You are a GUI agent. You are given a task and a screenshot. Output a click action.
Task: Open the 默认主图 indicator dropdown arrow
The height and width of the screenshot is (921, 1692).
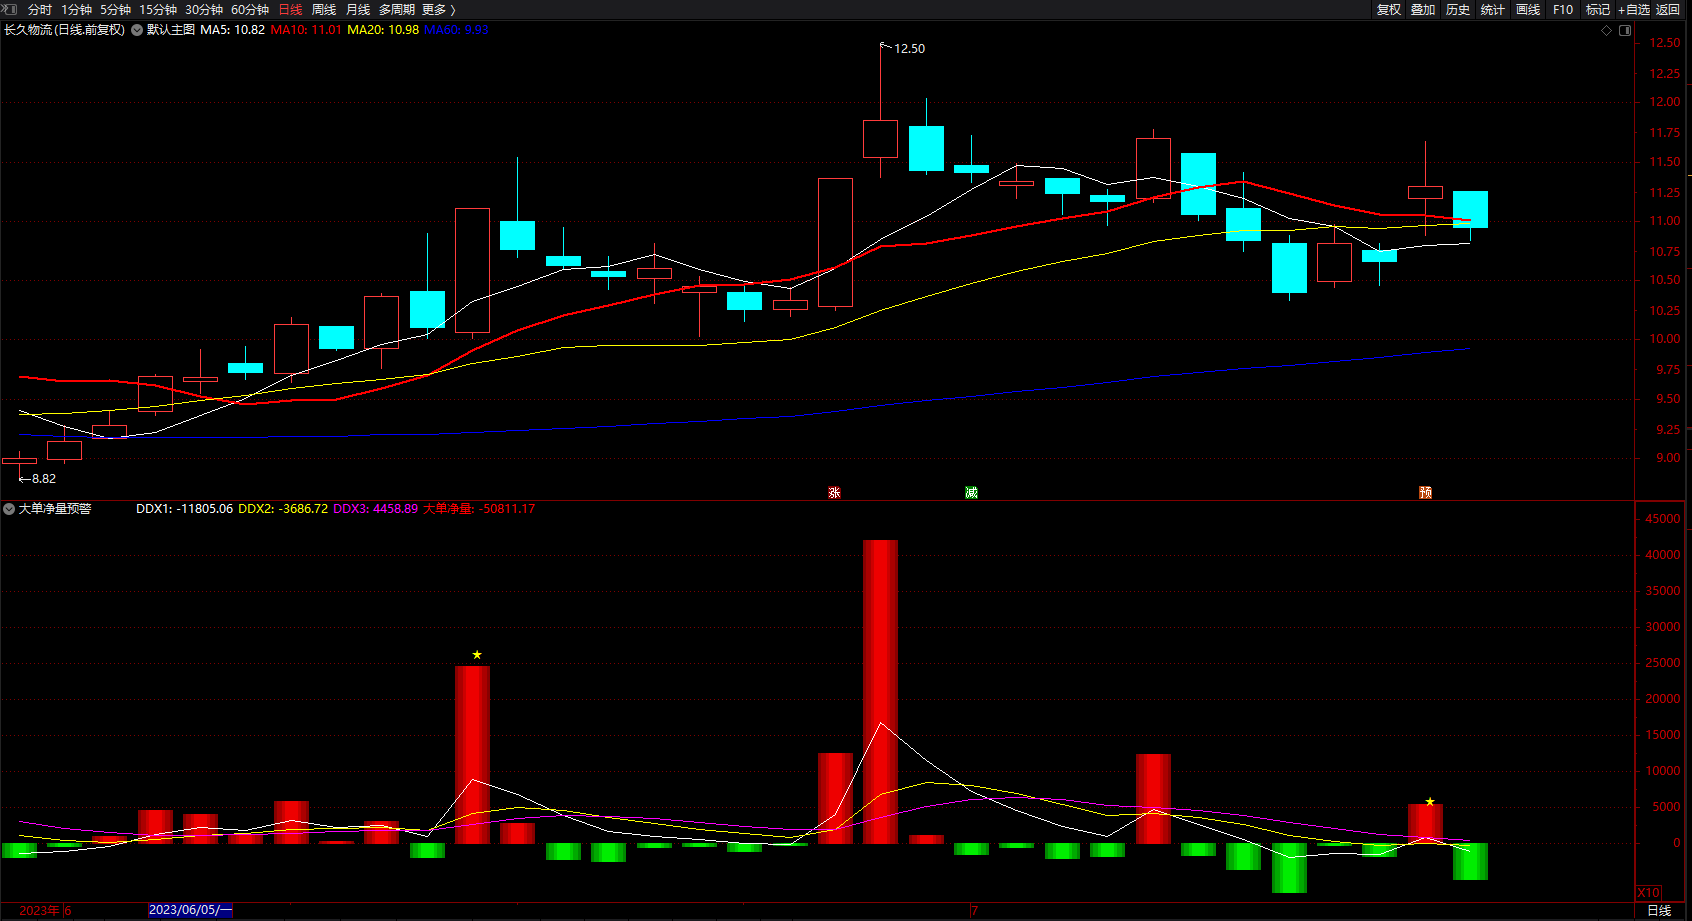(137, 30)
